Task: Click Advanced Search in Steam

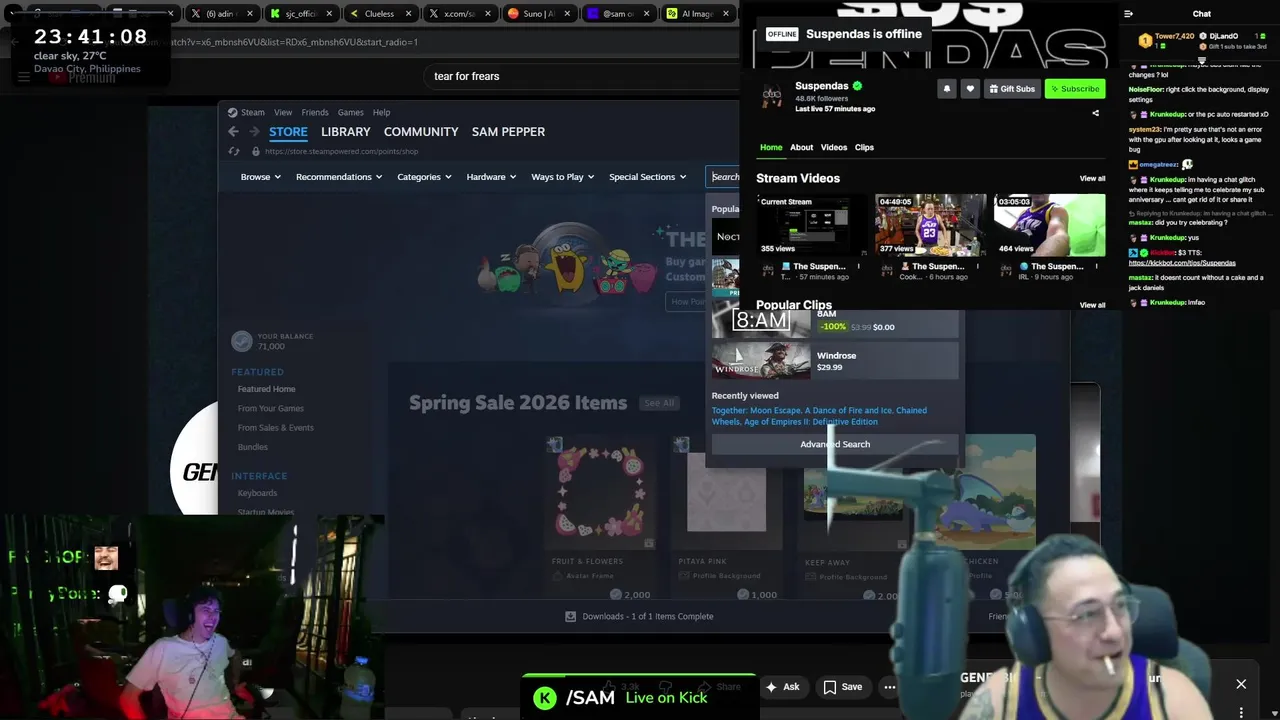Action: click(x=835, y=444)
